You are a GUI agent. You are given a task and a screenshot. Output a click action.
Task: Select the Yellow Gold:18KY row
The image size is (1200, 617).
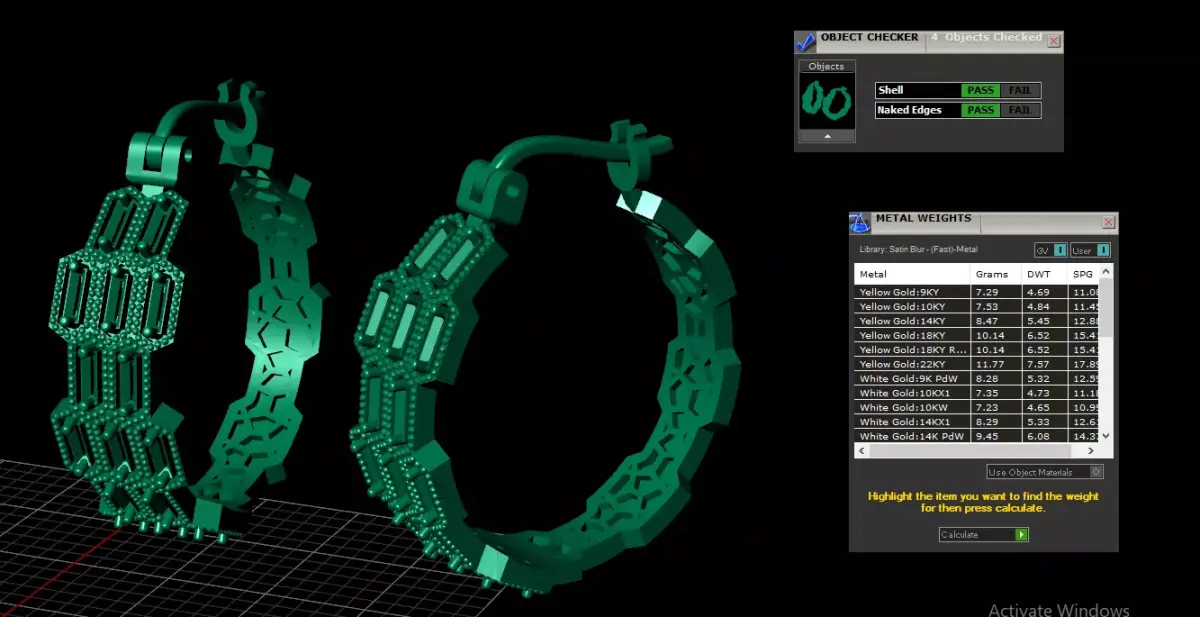[977, 336]
